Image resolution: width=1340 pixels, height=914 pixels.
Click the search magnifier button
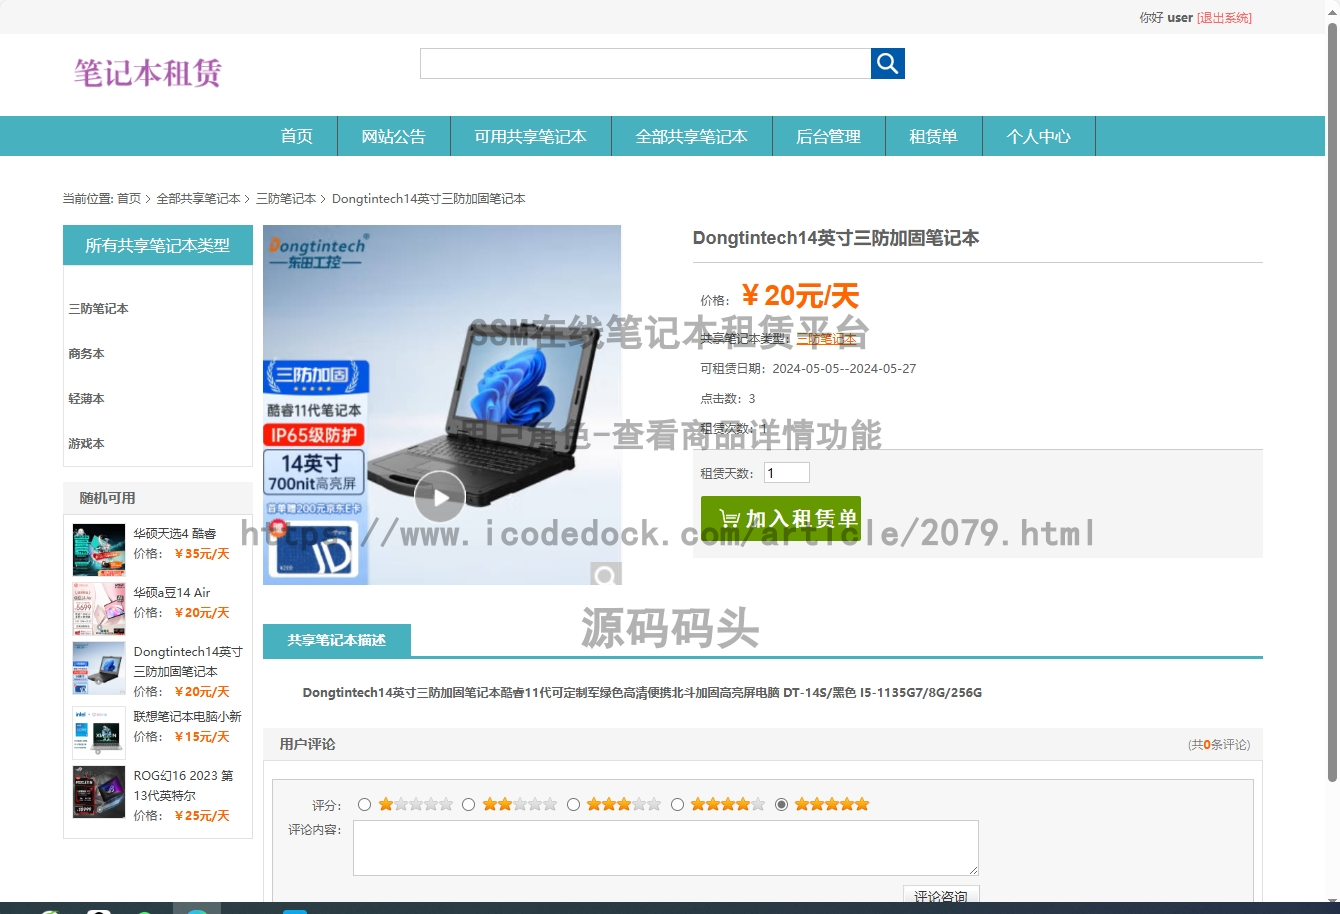(x=887, y=64)
